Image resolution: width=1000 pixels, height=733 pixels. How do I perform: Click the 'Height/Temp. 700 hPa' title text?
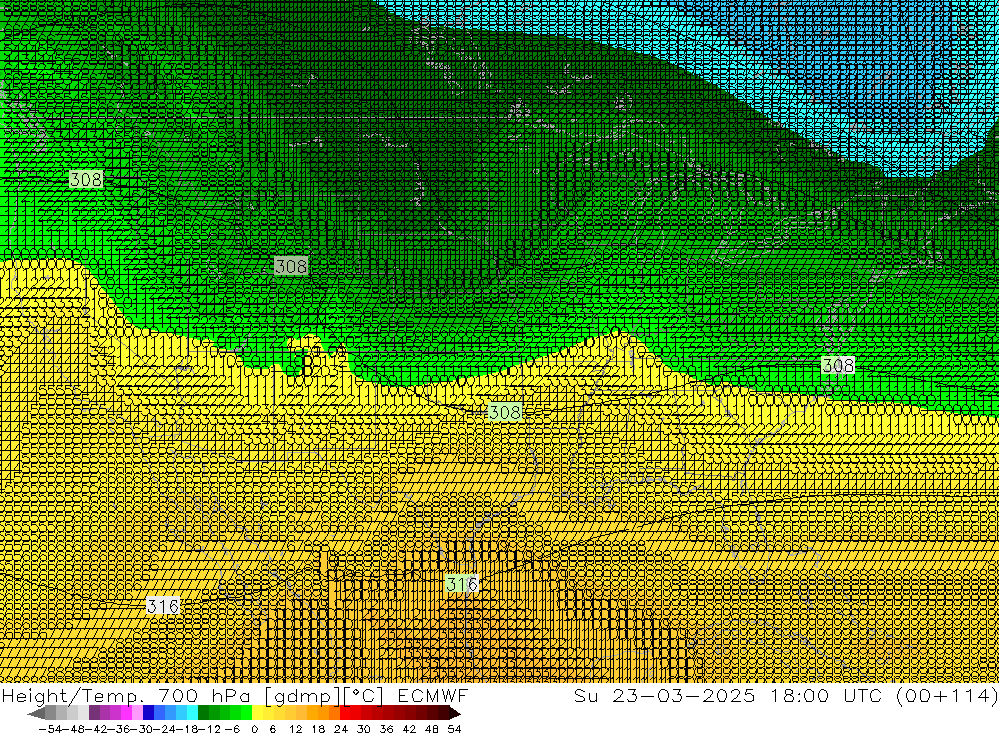(126, 695)
